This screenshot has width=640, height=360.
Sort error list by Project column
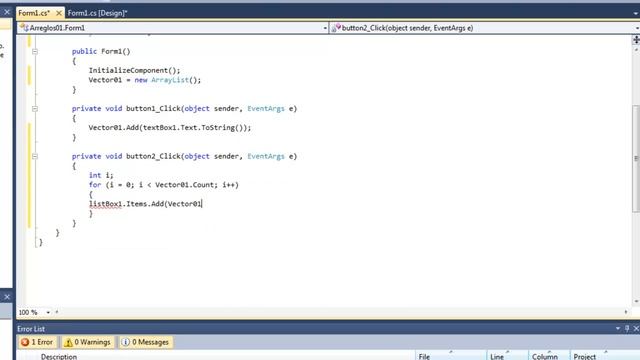coord(584,356)
